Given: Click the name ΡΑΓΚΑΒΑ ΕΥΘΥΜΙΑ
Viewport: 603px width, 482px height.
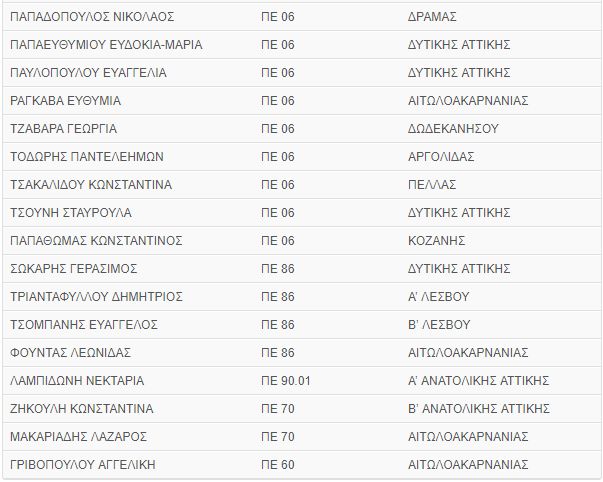Looking at the screenshot, I should click(x=65, y=101).
